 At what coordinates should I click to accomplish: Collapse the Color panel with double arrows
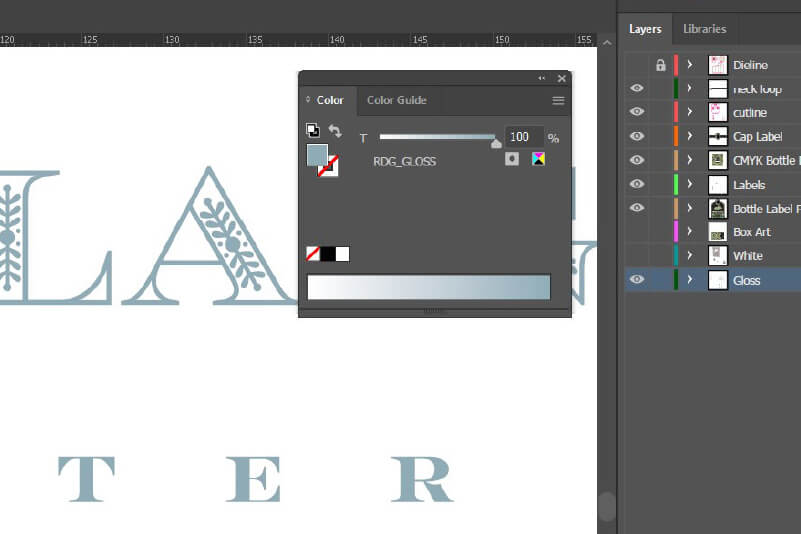point(542,78)
